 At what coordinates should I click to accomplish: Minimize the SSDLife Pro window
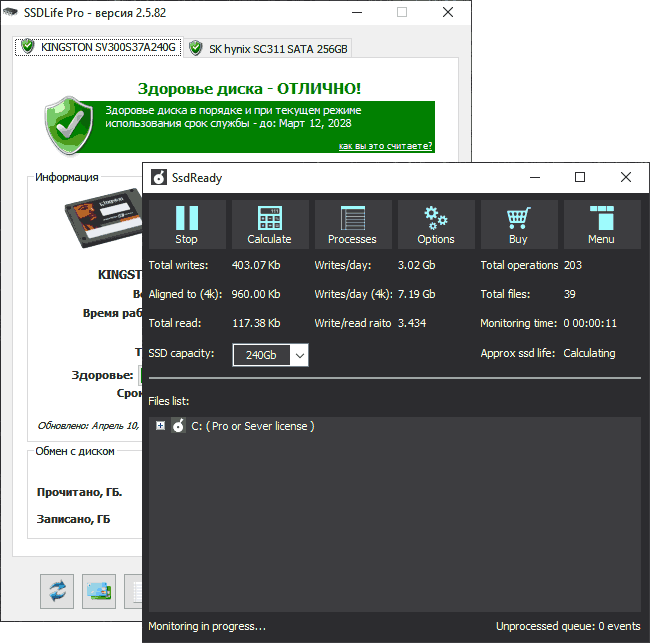point(357,12)
